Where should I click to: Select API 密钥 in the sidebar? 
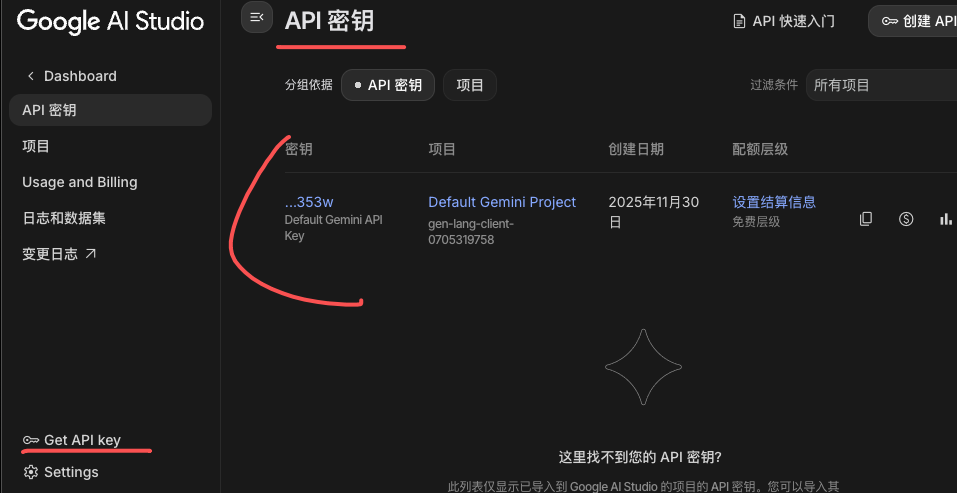(x=110, y=110)
